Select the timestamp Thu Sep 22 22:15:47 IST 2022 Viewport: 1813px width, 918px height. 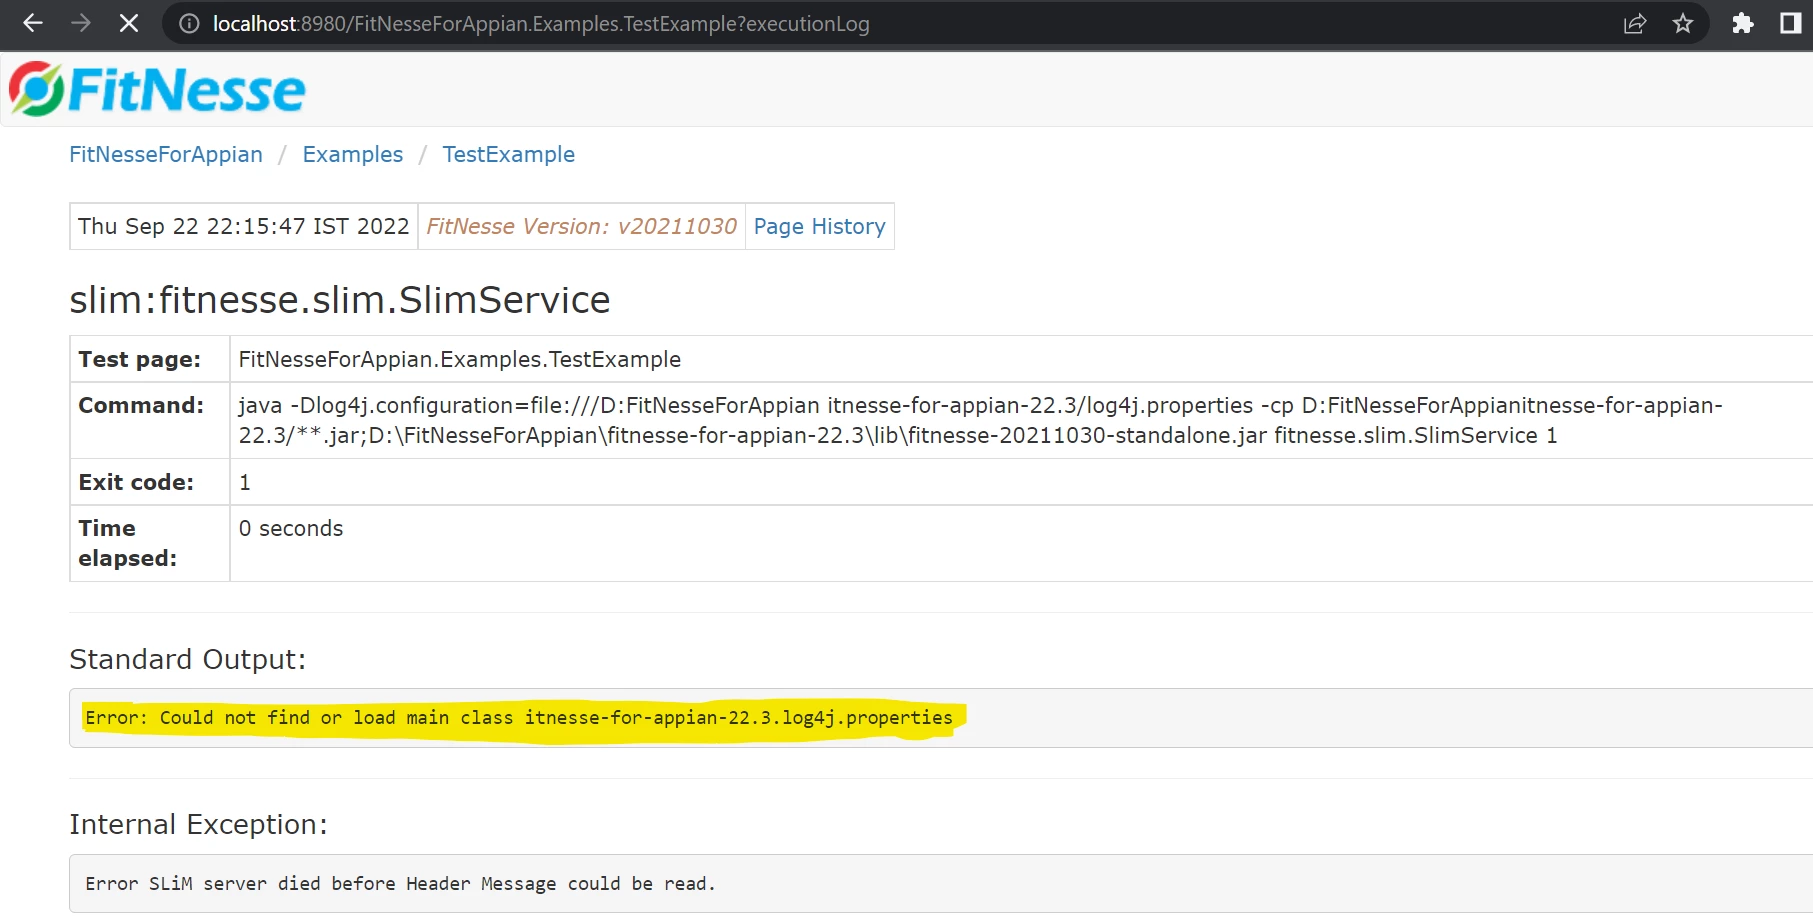pyautogui.click(x=244, y=226)
